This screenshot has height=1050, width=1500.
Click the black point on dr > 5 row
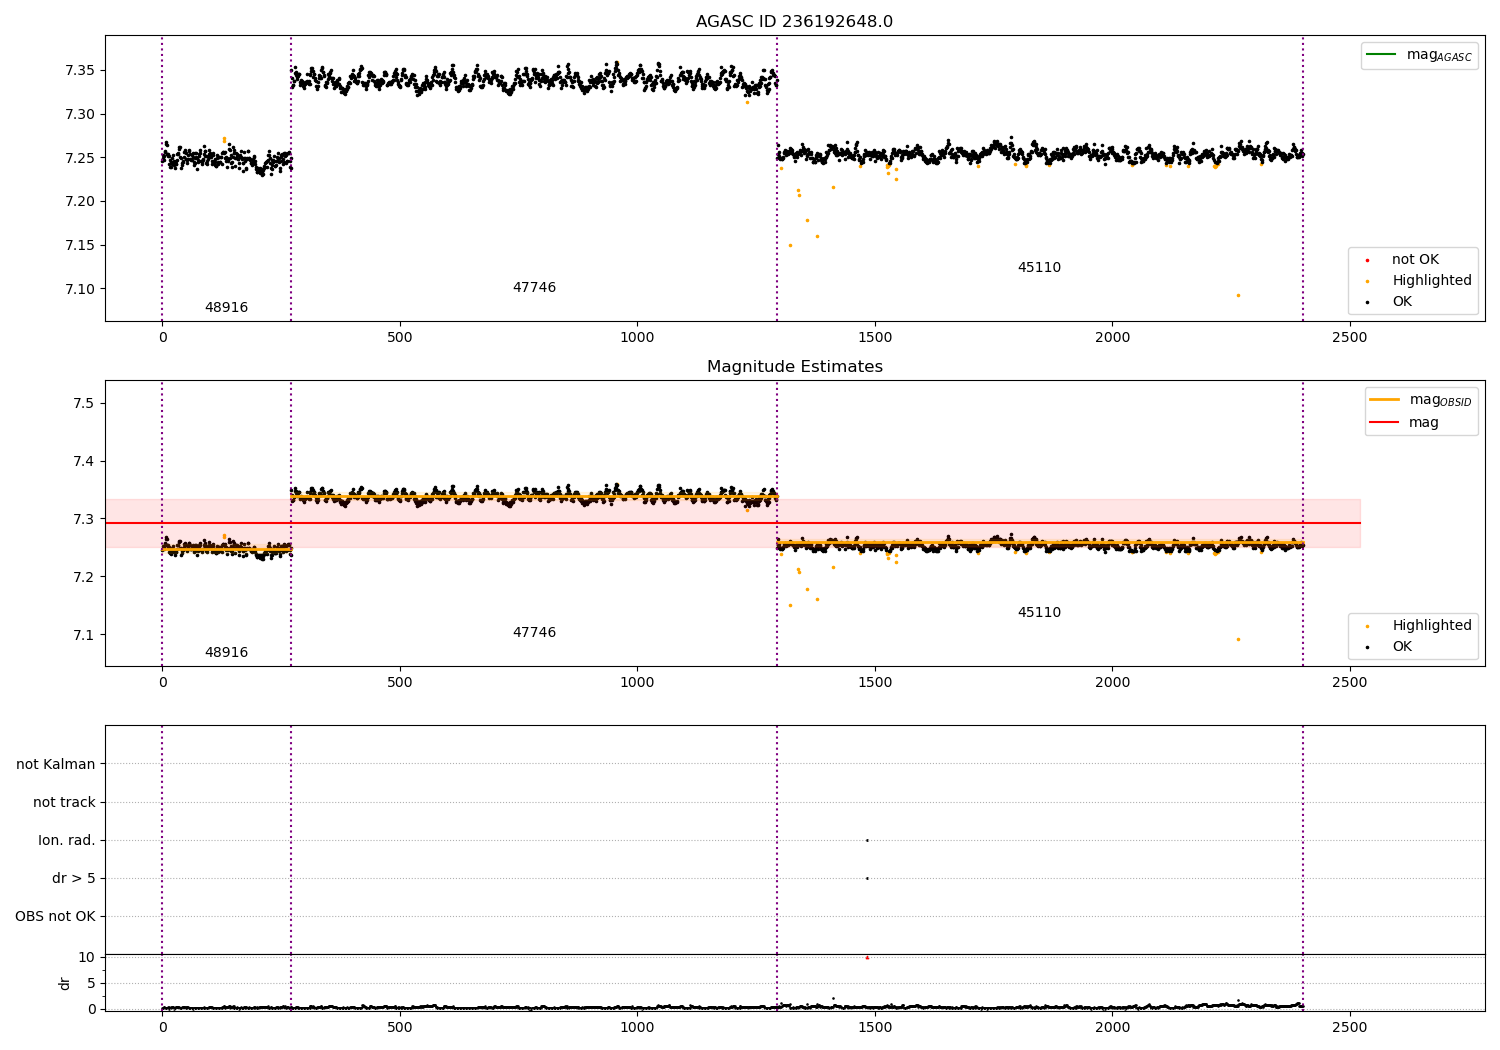point(867,878)
